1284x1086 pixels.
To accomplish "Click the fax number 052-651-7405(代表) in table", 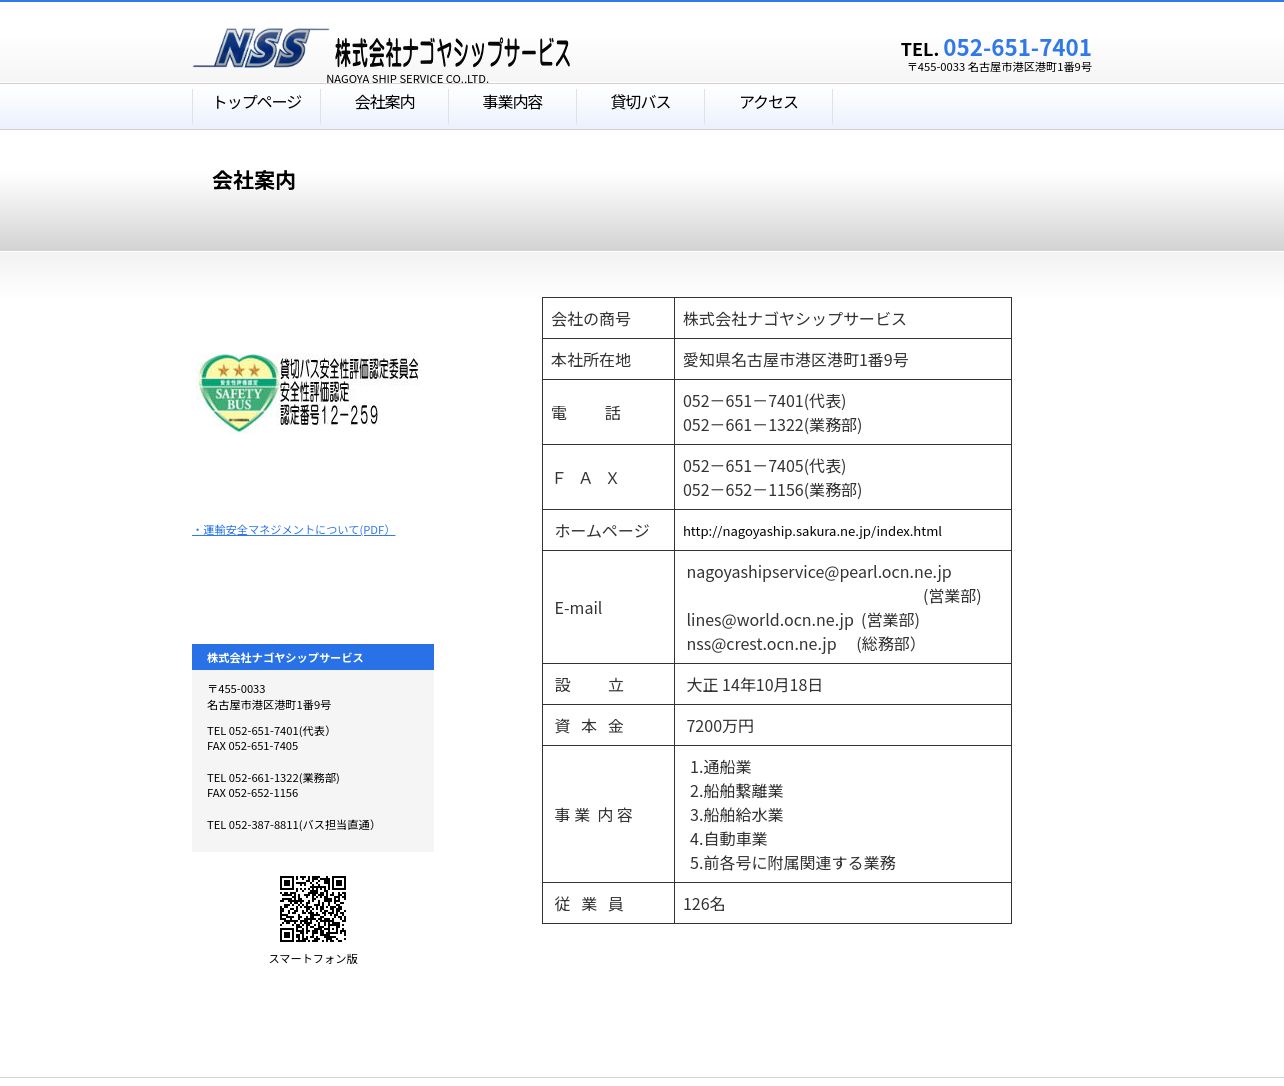I will click(765, 466).
